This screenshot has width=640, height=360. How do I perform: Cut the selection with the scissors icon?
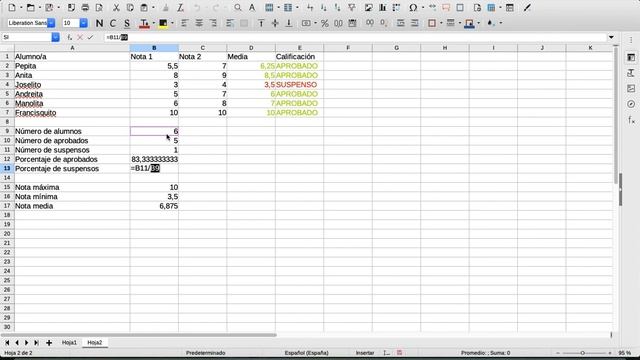pyautogui.click(x=116, y=8)
